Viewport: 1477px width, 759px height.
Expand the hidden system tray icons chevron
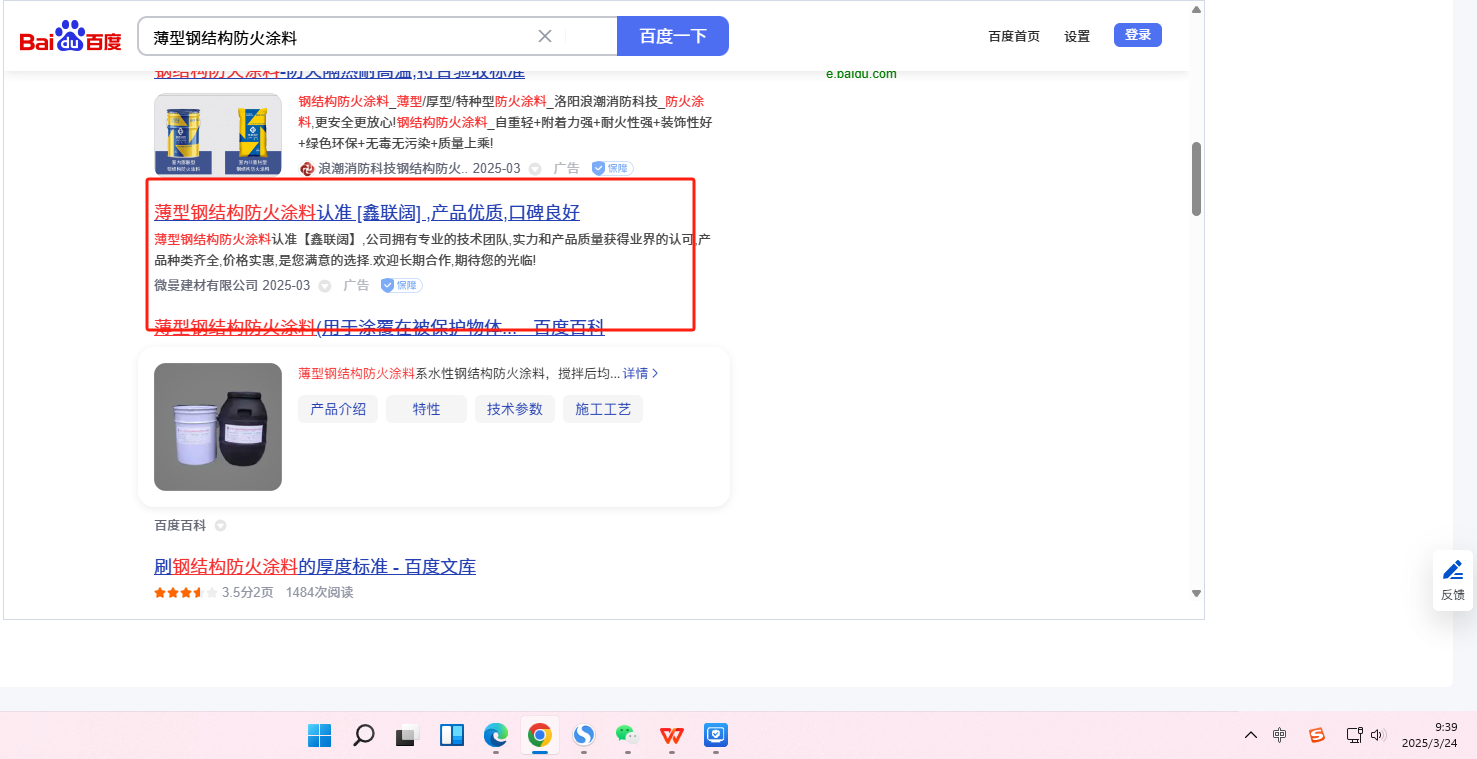pos(1251,735)
